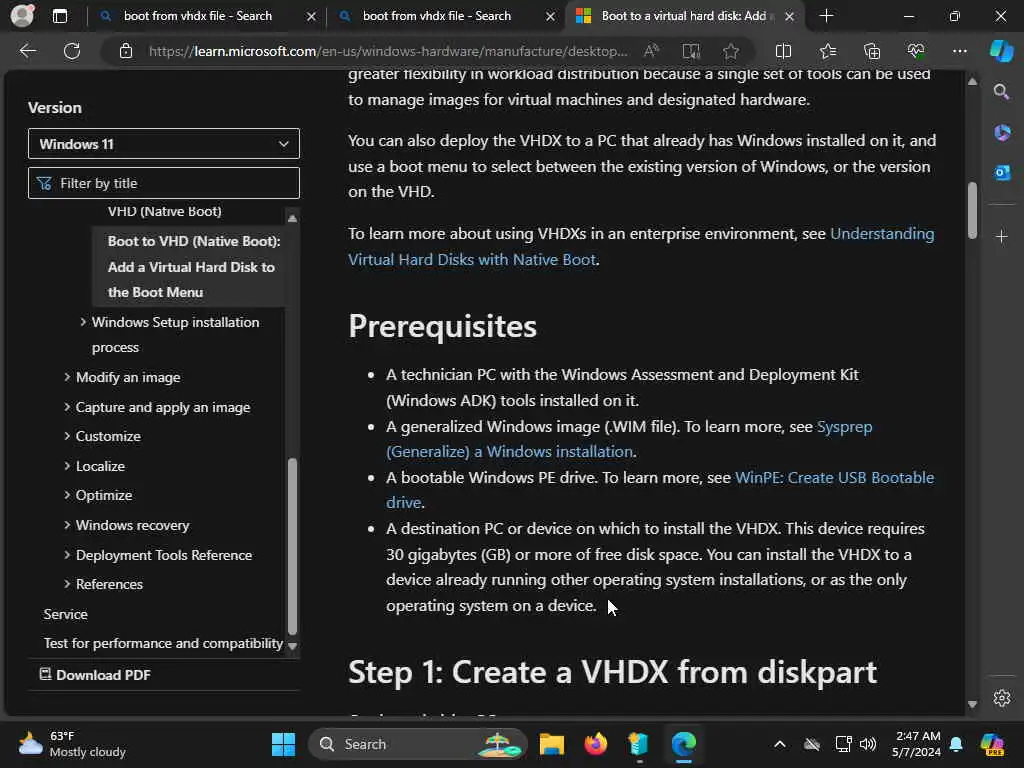Open Understanding Virtual Hard Disks with Native Boot link
Image resolution: width=1024 pixels, height=768 pixels.
point(641,246)
